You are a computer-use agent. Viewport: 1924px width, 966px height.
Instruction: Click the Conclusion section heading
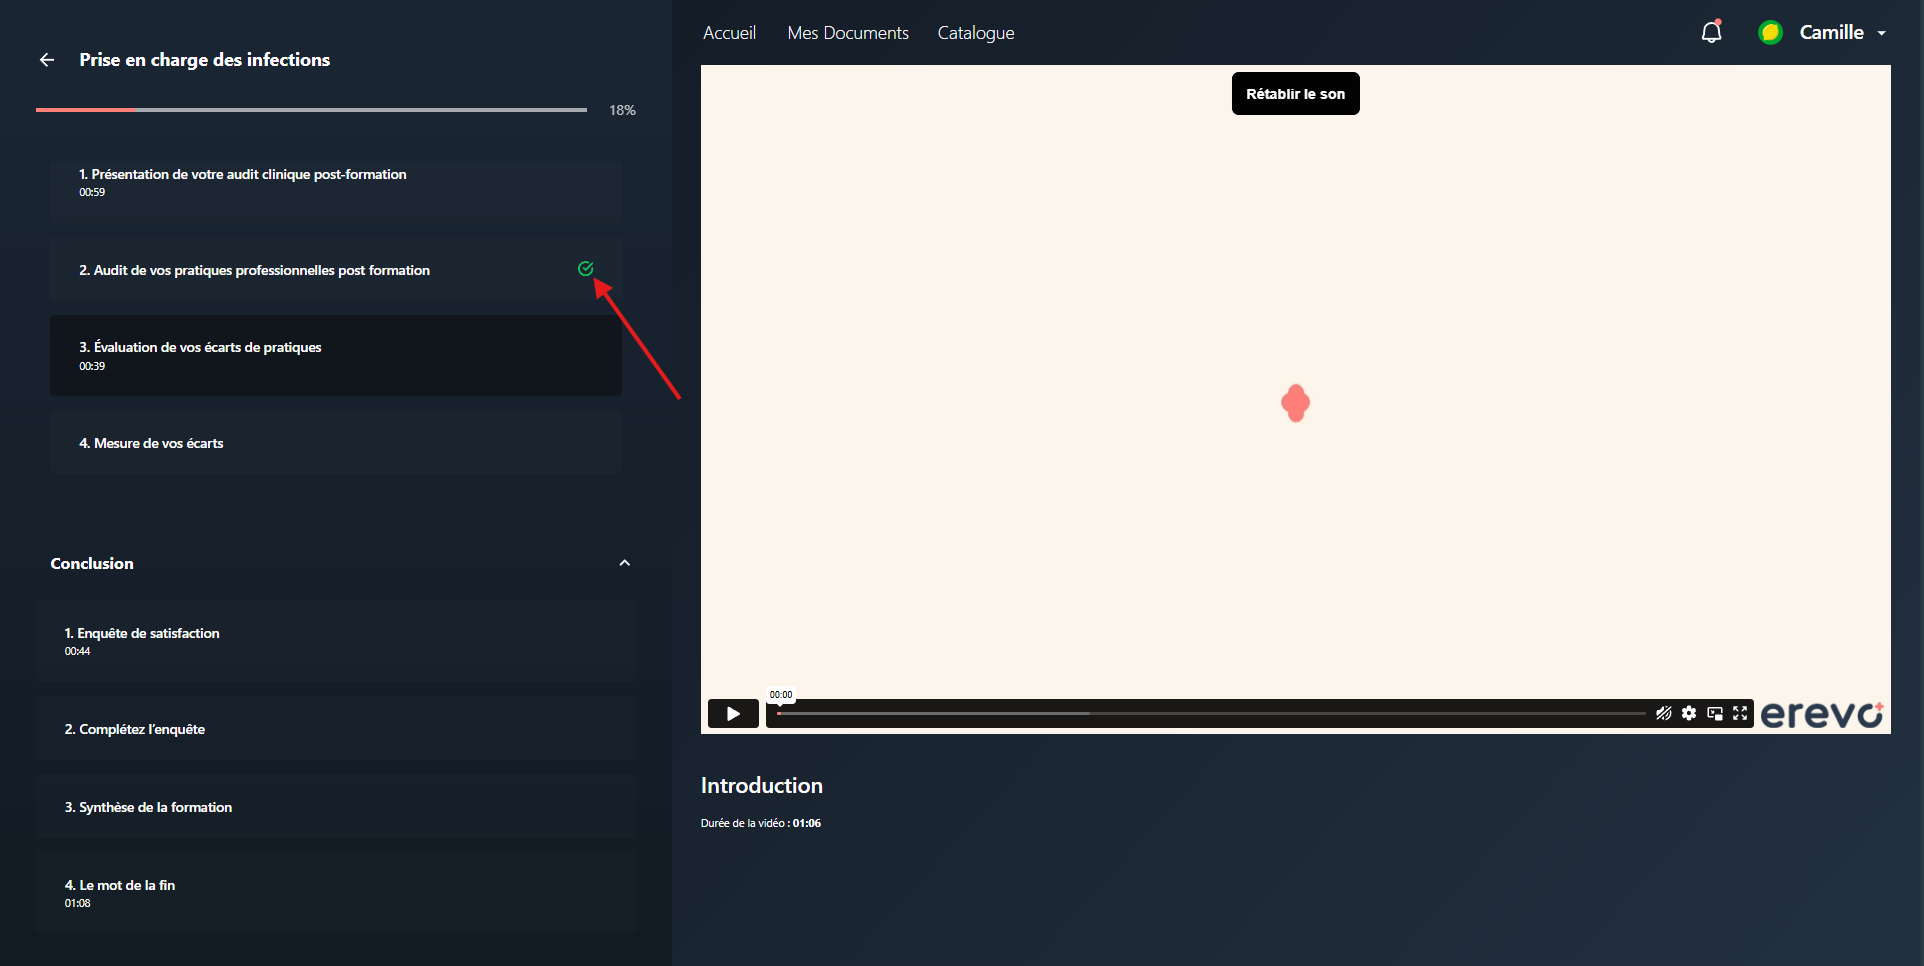[92, 563]
